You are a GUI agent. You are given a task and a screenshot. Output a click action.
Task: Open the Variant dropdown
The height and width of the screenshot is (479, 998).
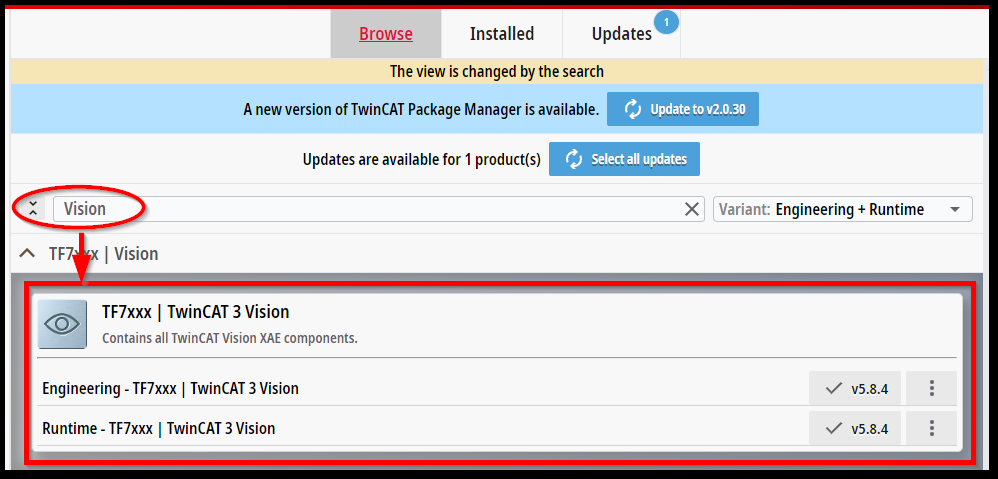pyautogui.click(x=842, y=209)
